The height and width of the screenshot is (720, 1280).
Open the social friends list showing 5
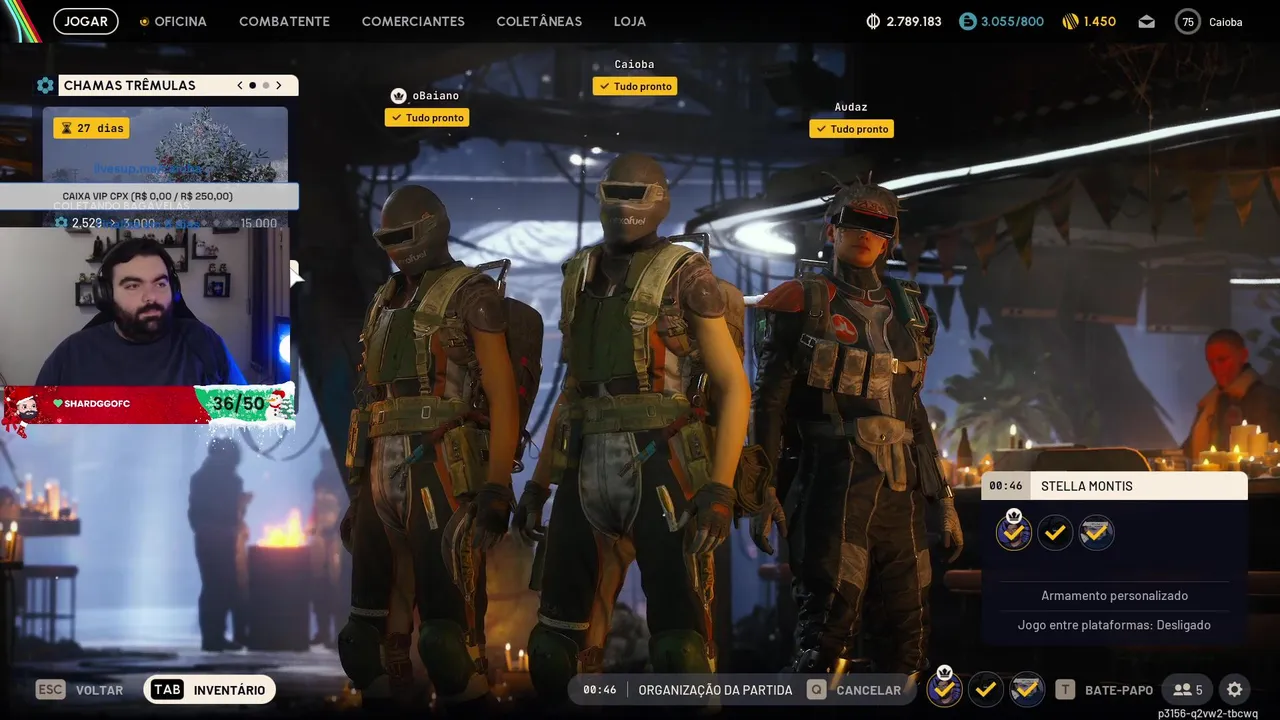coord(1188,690)
